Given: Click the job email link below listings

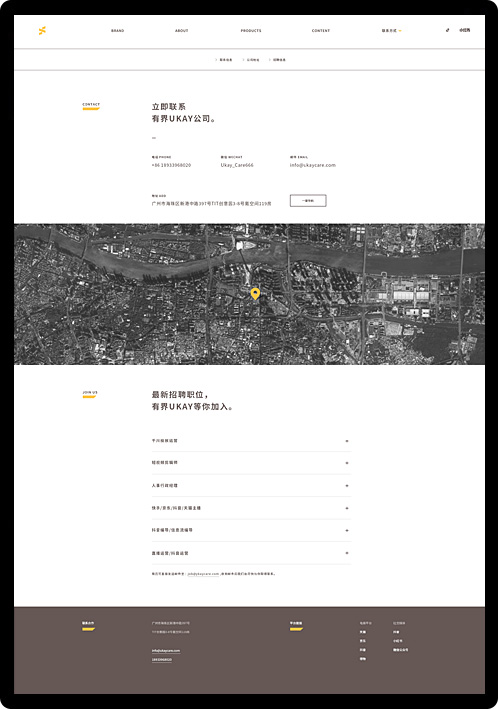Looking at the screenshot, I should point(204,574).
